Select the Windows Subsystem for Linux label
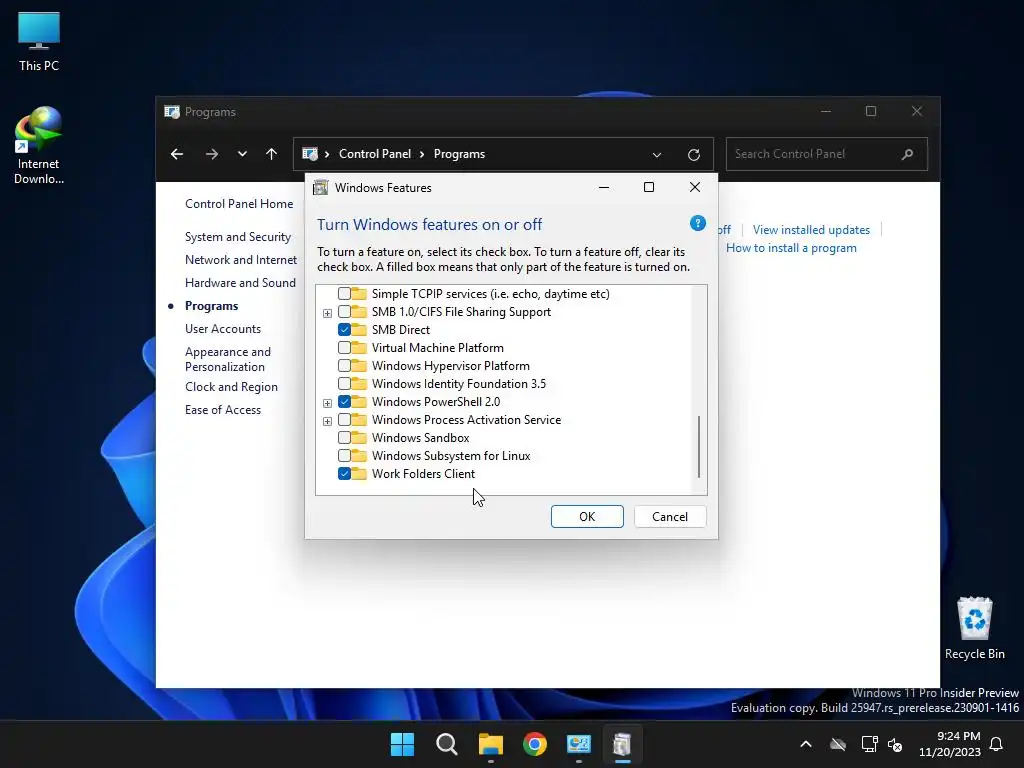The width and height of the screenshot is (1024, 768). tap(451, 456)
